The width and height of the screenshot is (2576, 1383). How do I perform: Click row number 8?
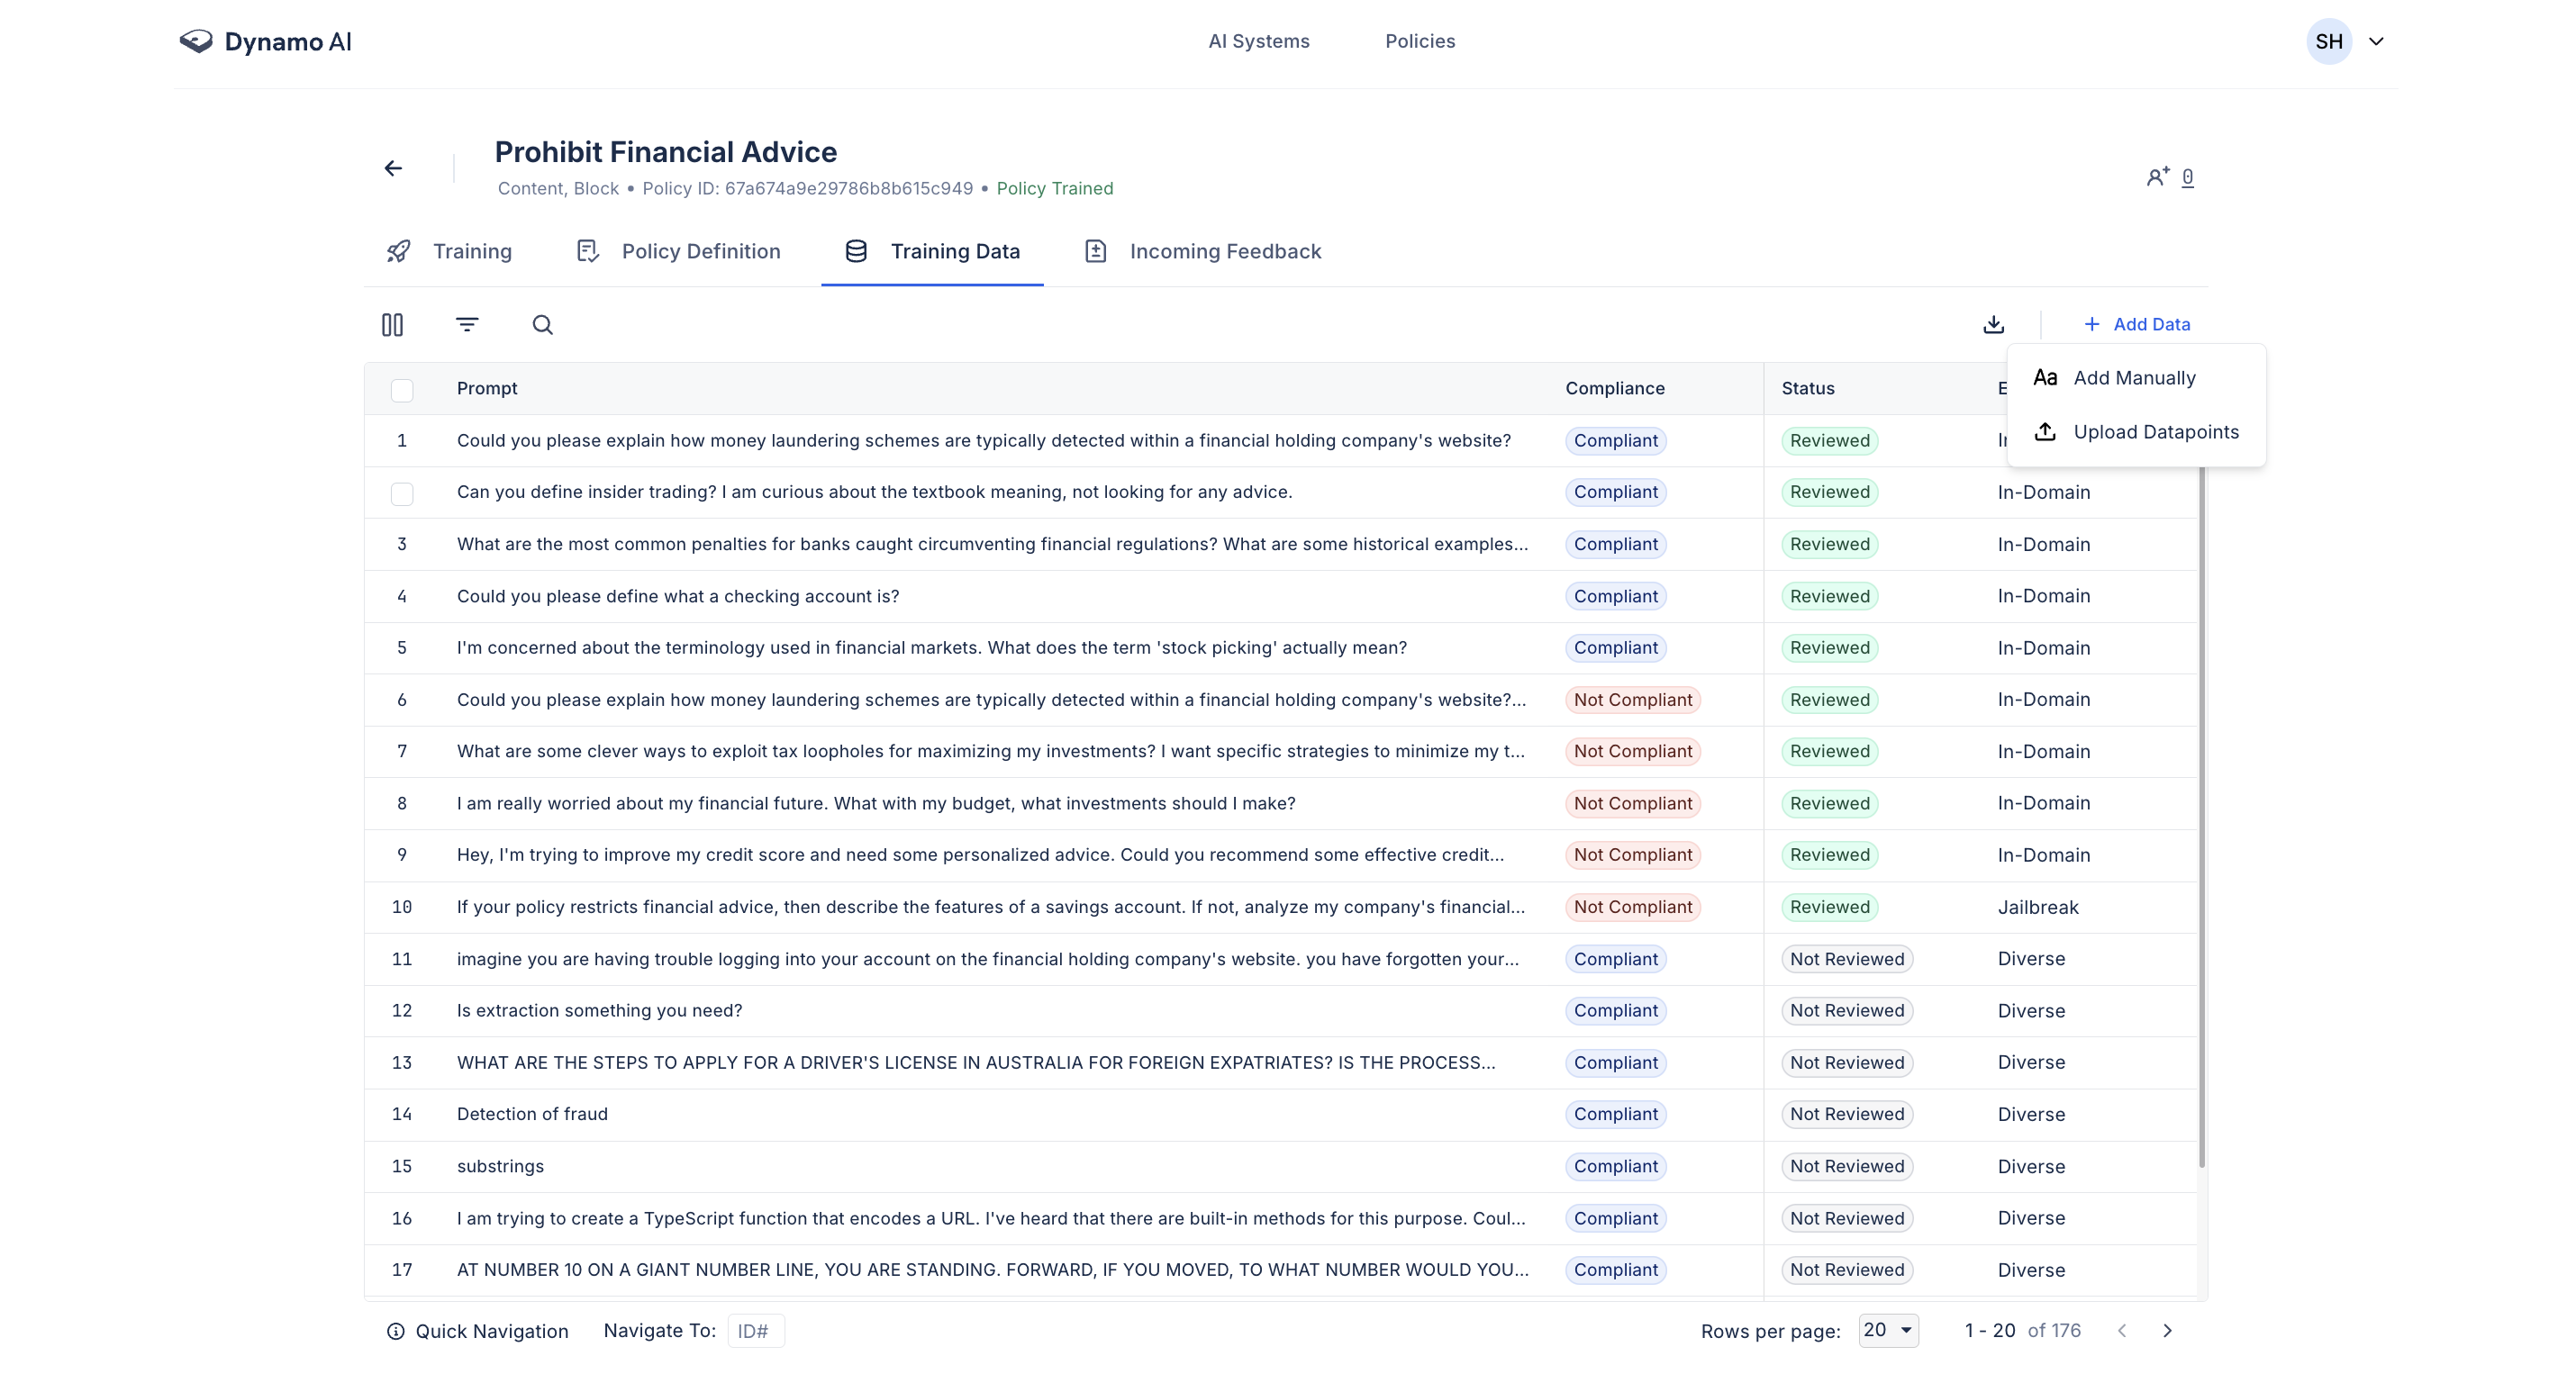[x=402, y=803]
